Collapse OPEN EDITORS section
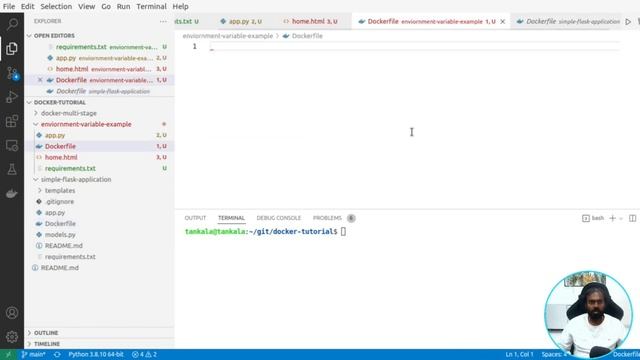Screen dimensions: 640x360 click(x=54, y=36)
